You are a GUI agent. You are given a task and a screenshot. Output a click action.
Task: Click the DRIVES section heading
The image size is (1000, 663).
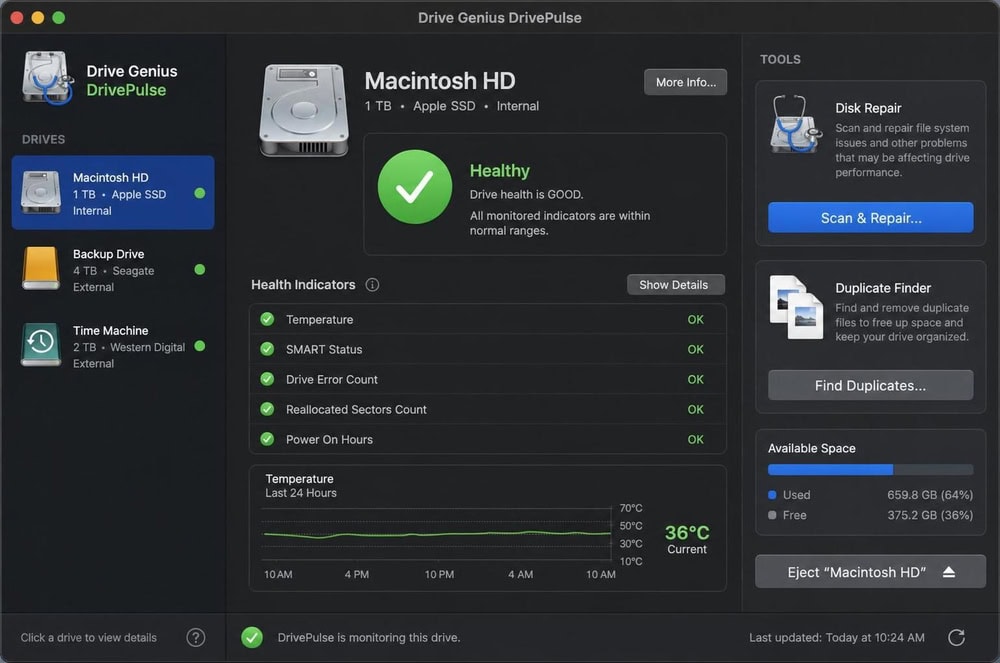[x=43, y=140]
